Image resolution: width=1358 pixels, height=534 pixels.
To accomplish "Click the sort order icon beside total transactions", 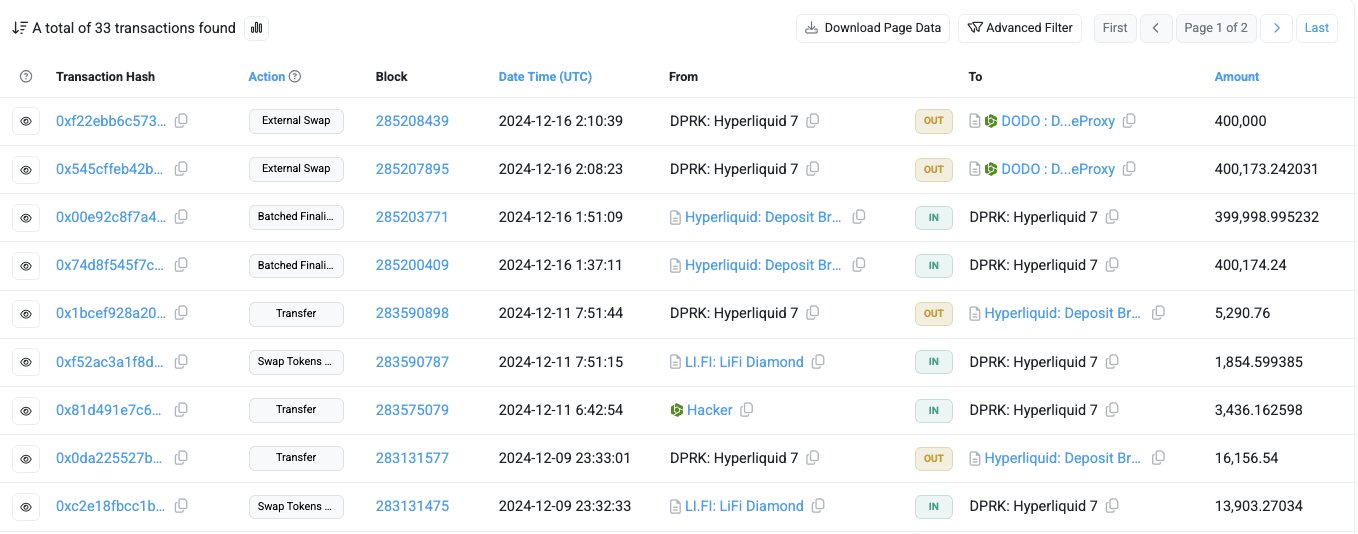I will pyautogui.click(x=19, y=28).
